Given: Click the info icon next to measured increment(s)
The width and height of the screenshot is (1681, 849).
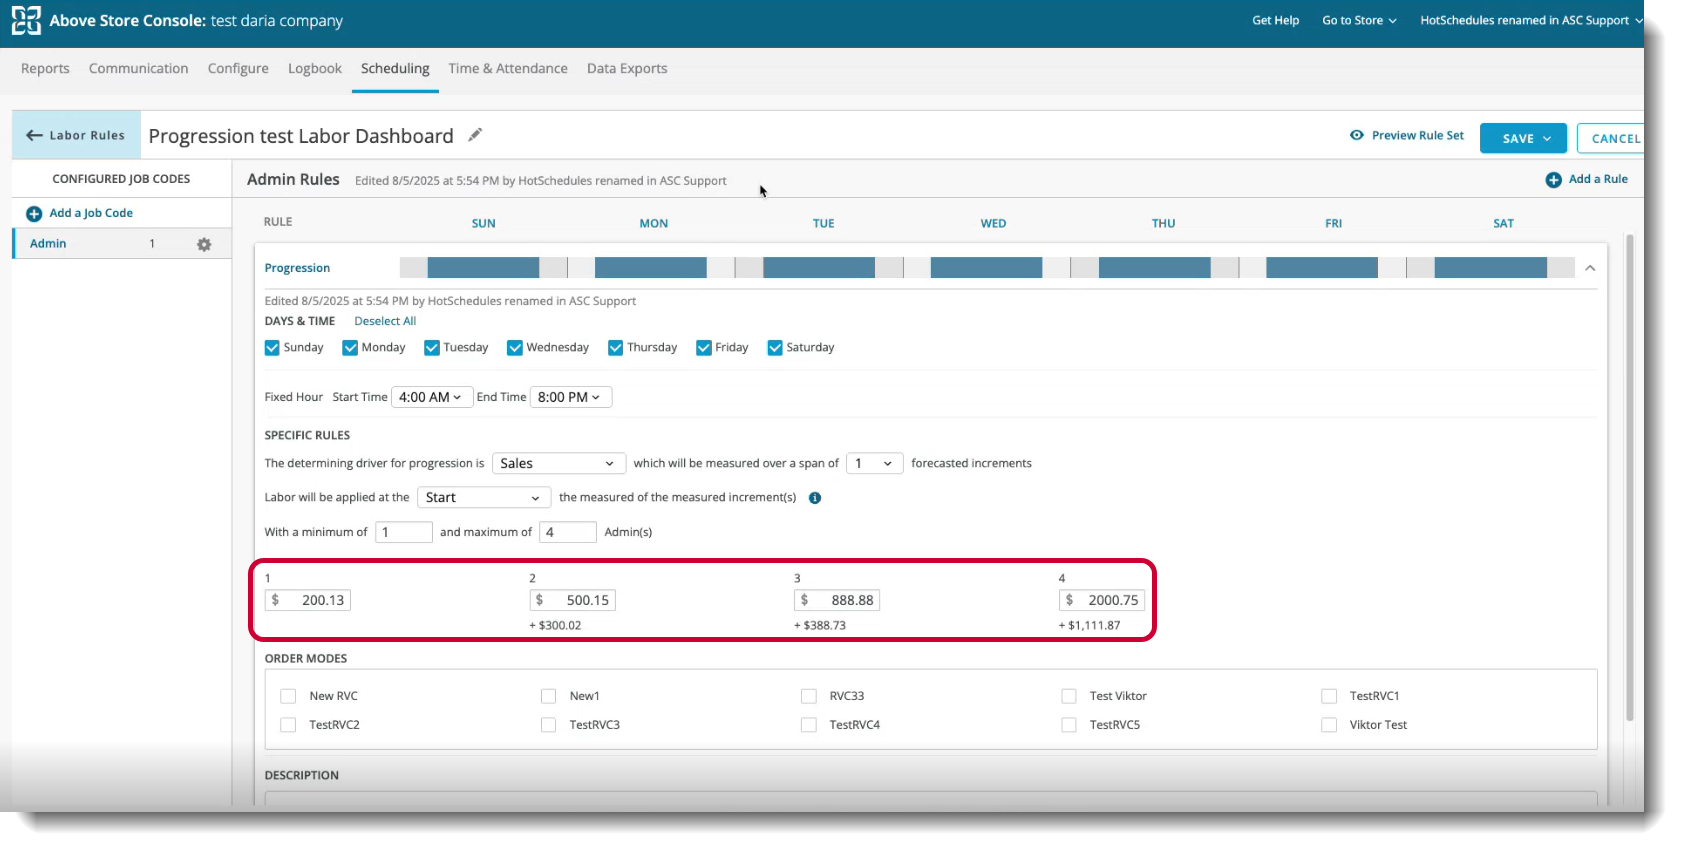Looking at the screenshot, I should click(815, 498).
